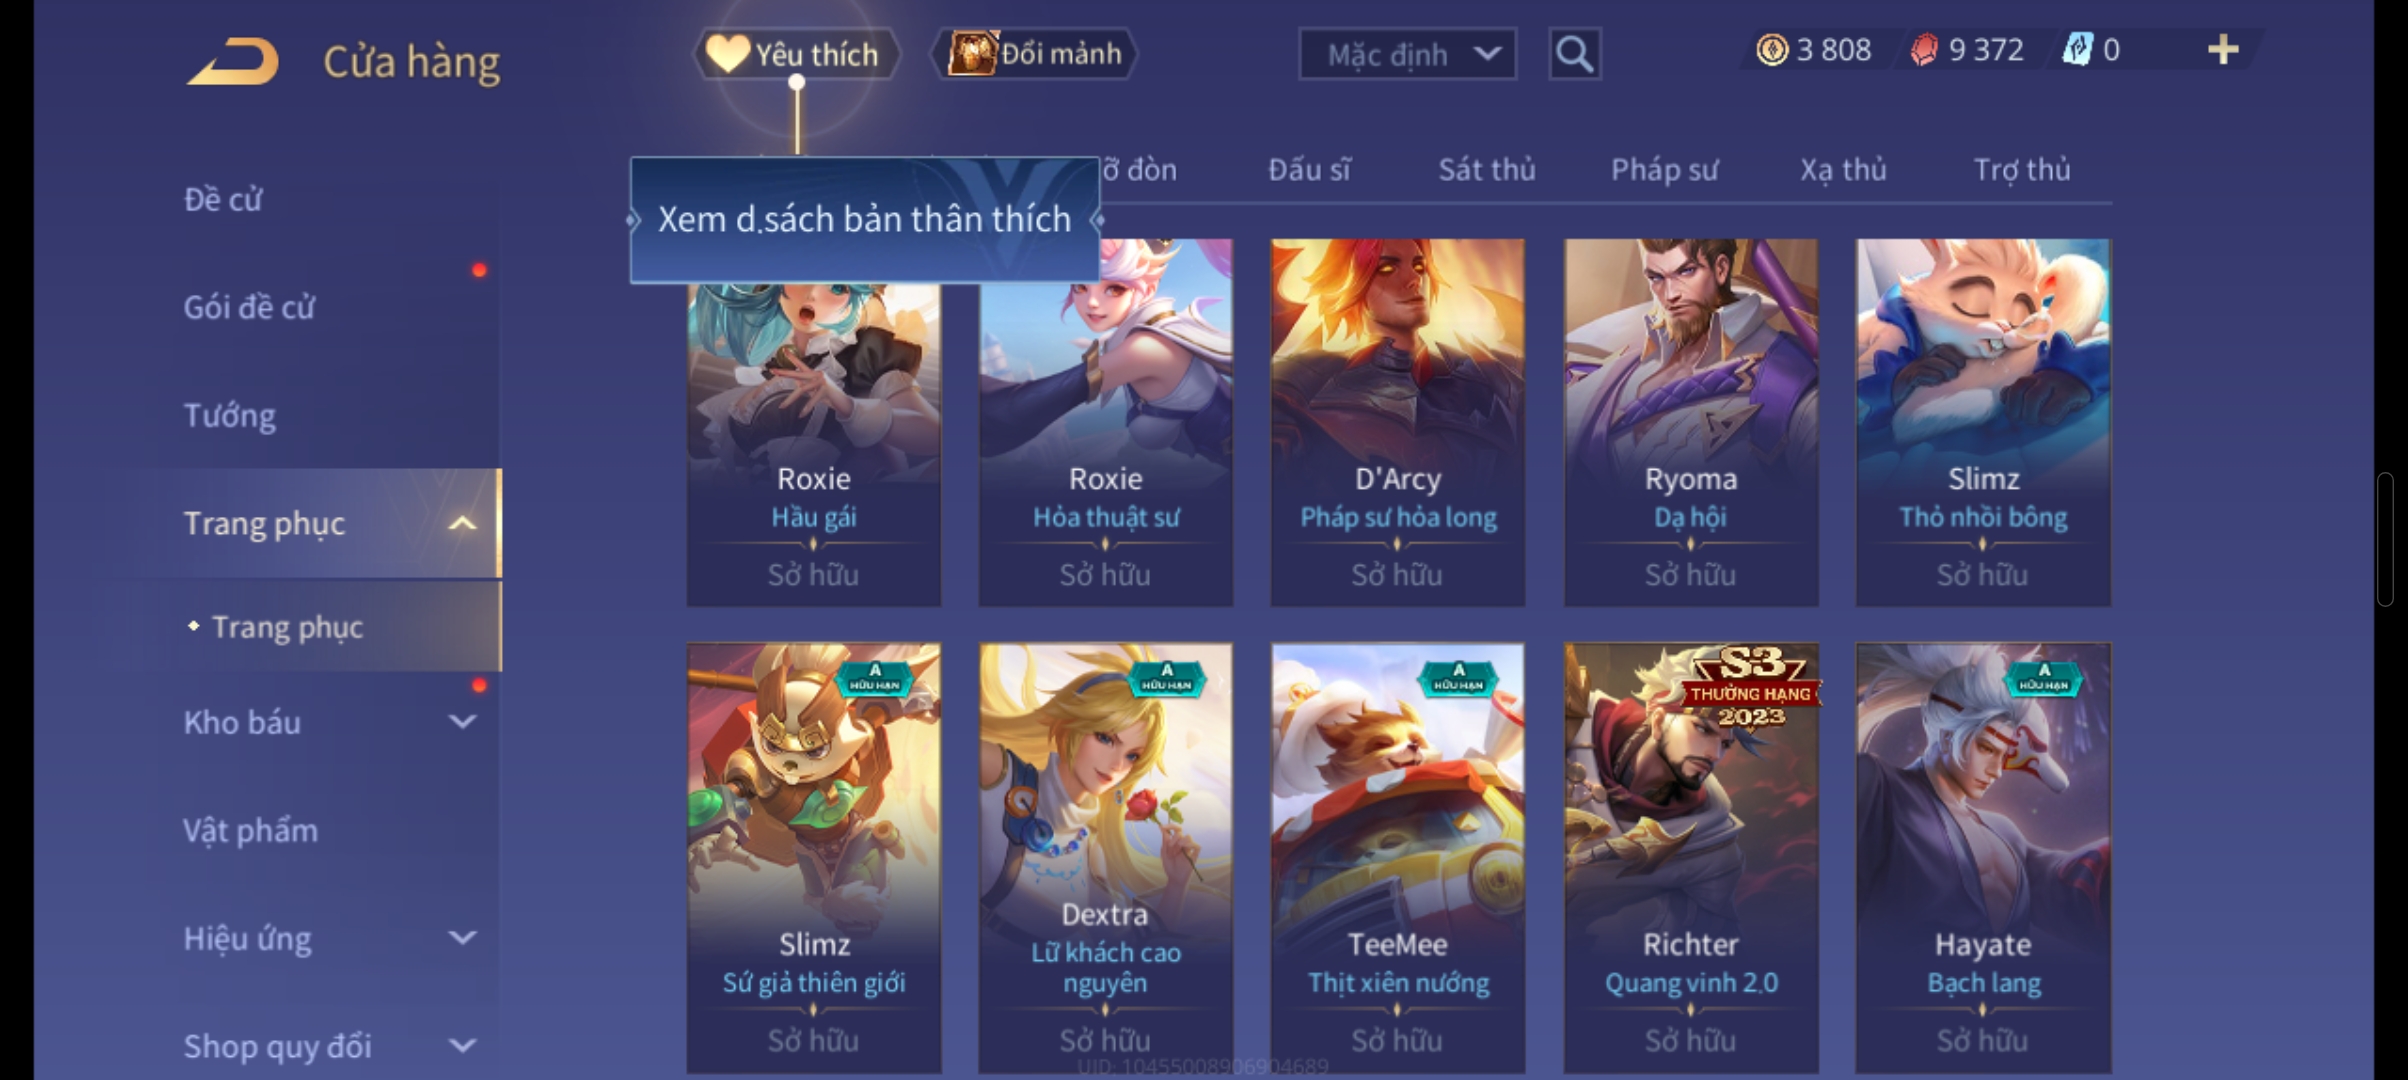Expand the Kho báu sidebar section

pyautogui.click(x=462, y=722)
